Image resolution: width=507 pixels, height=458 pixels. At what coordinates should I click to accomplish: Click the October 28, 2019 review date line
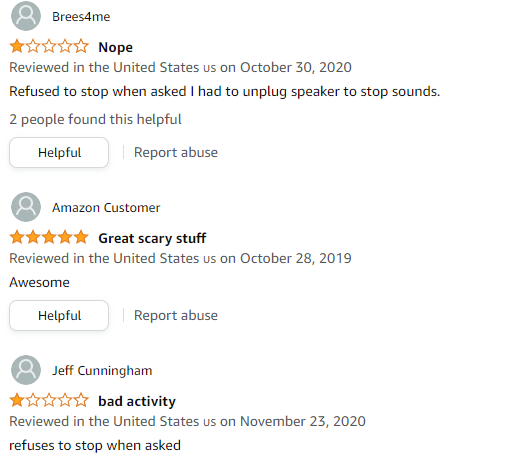(x=180, y=258)
